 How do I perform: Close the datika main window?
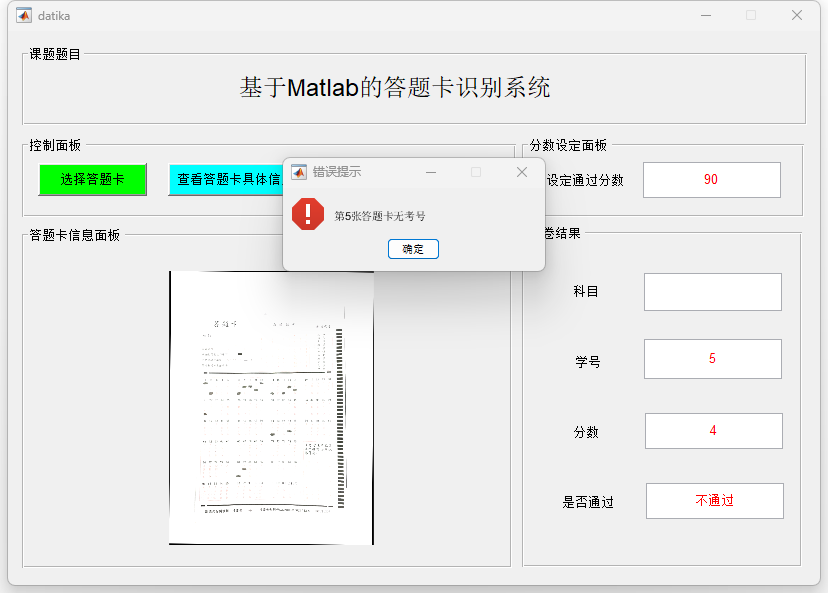(x=797, y=15)
